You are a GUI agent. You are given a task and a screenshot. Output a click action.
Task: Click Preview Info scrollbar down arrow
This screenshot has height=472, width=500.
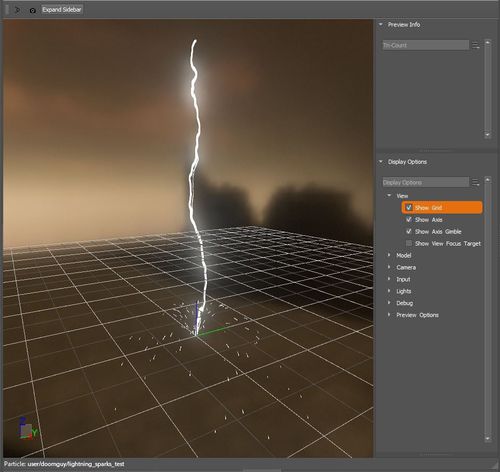(x=488, y=135)
